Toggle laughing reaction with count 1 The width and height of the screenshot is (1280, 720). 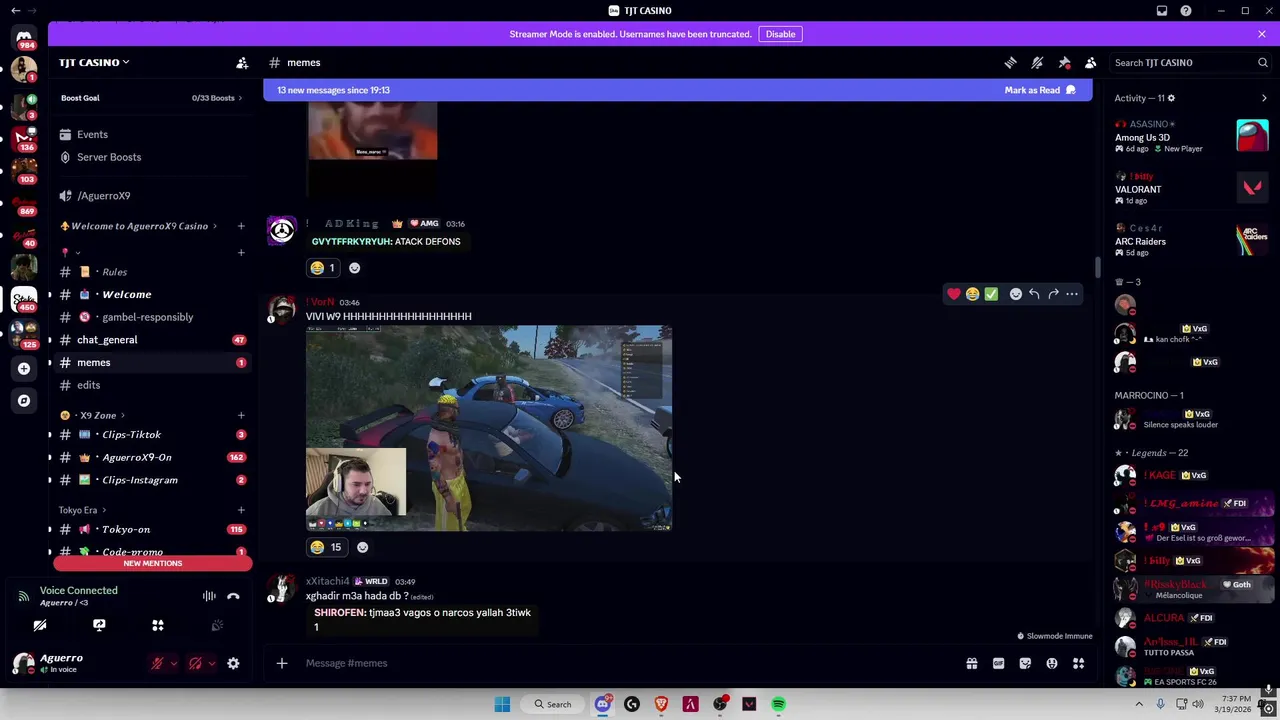point(322,268)
